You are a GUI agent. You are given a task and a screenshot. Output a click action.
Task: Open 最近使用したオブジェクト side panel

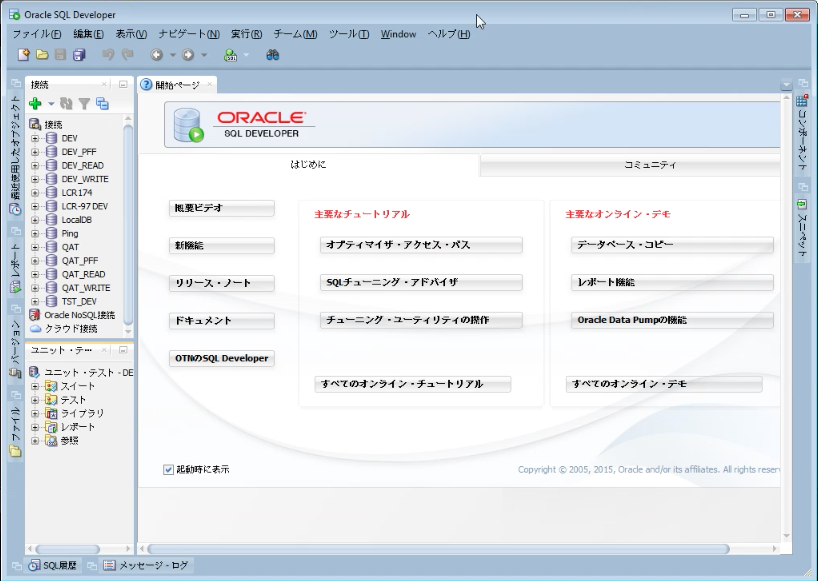[16, 156]
